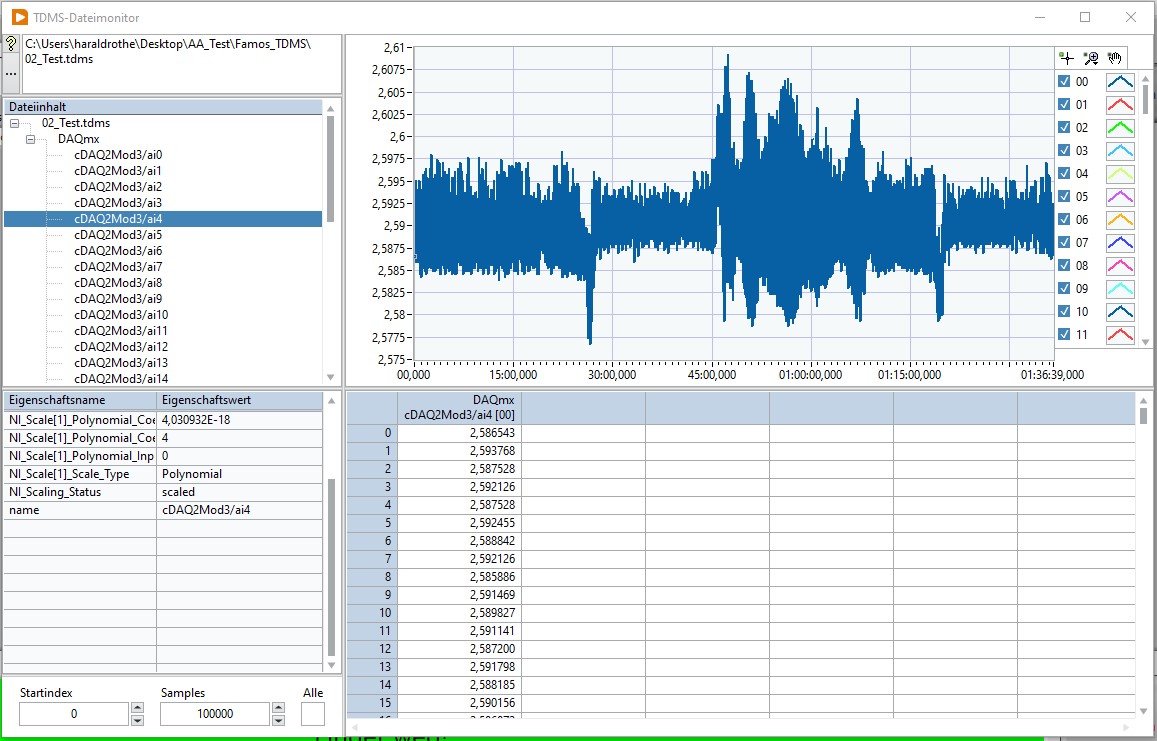Collapse the 02_Test.tdms tree node
Image resolution: width=1157 pixels, height=741 pixels.
click(x=15, y=123)
